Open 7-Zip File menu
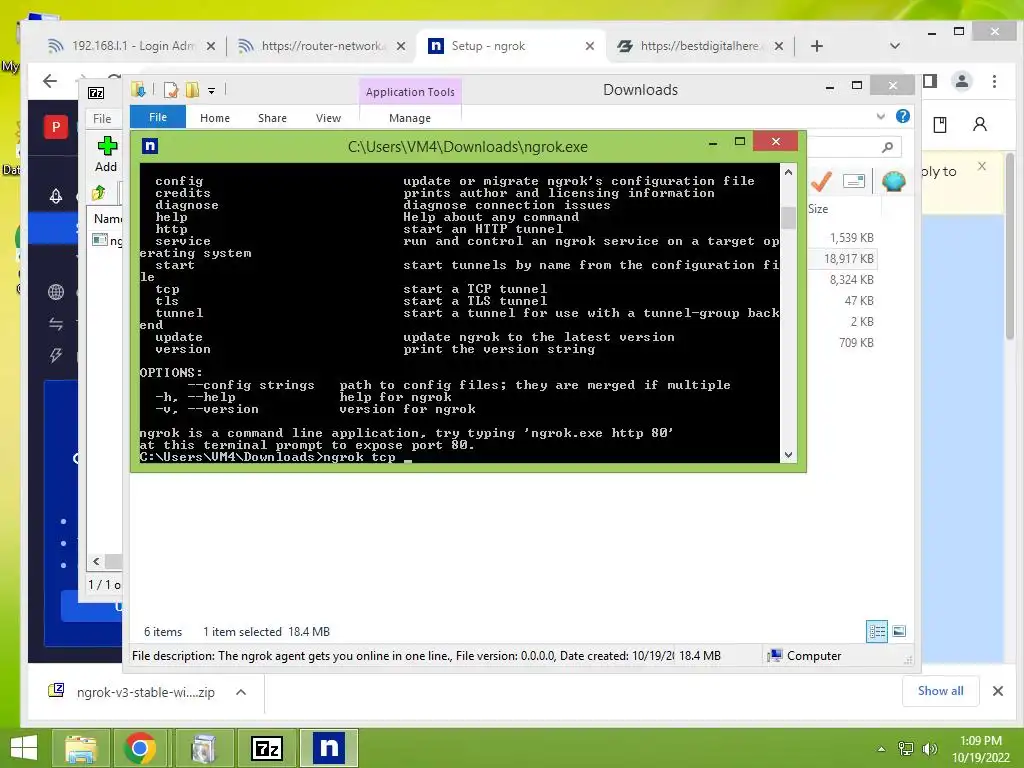The image size is (1024, 768). click(x=103, y=119)
